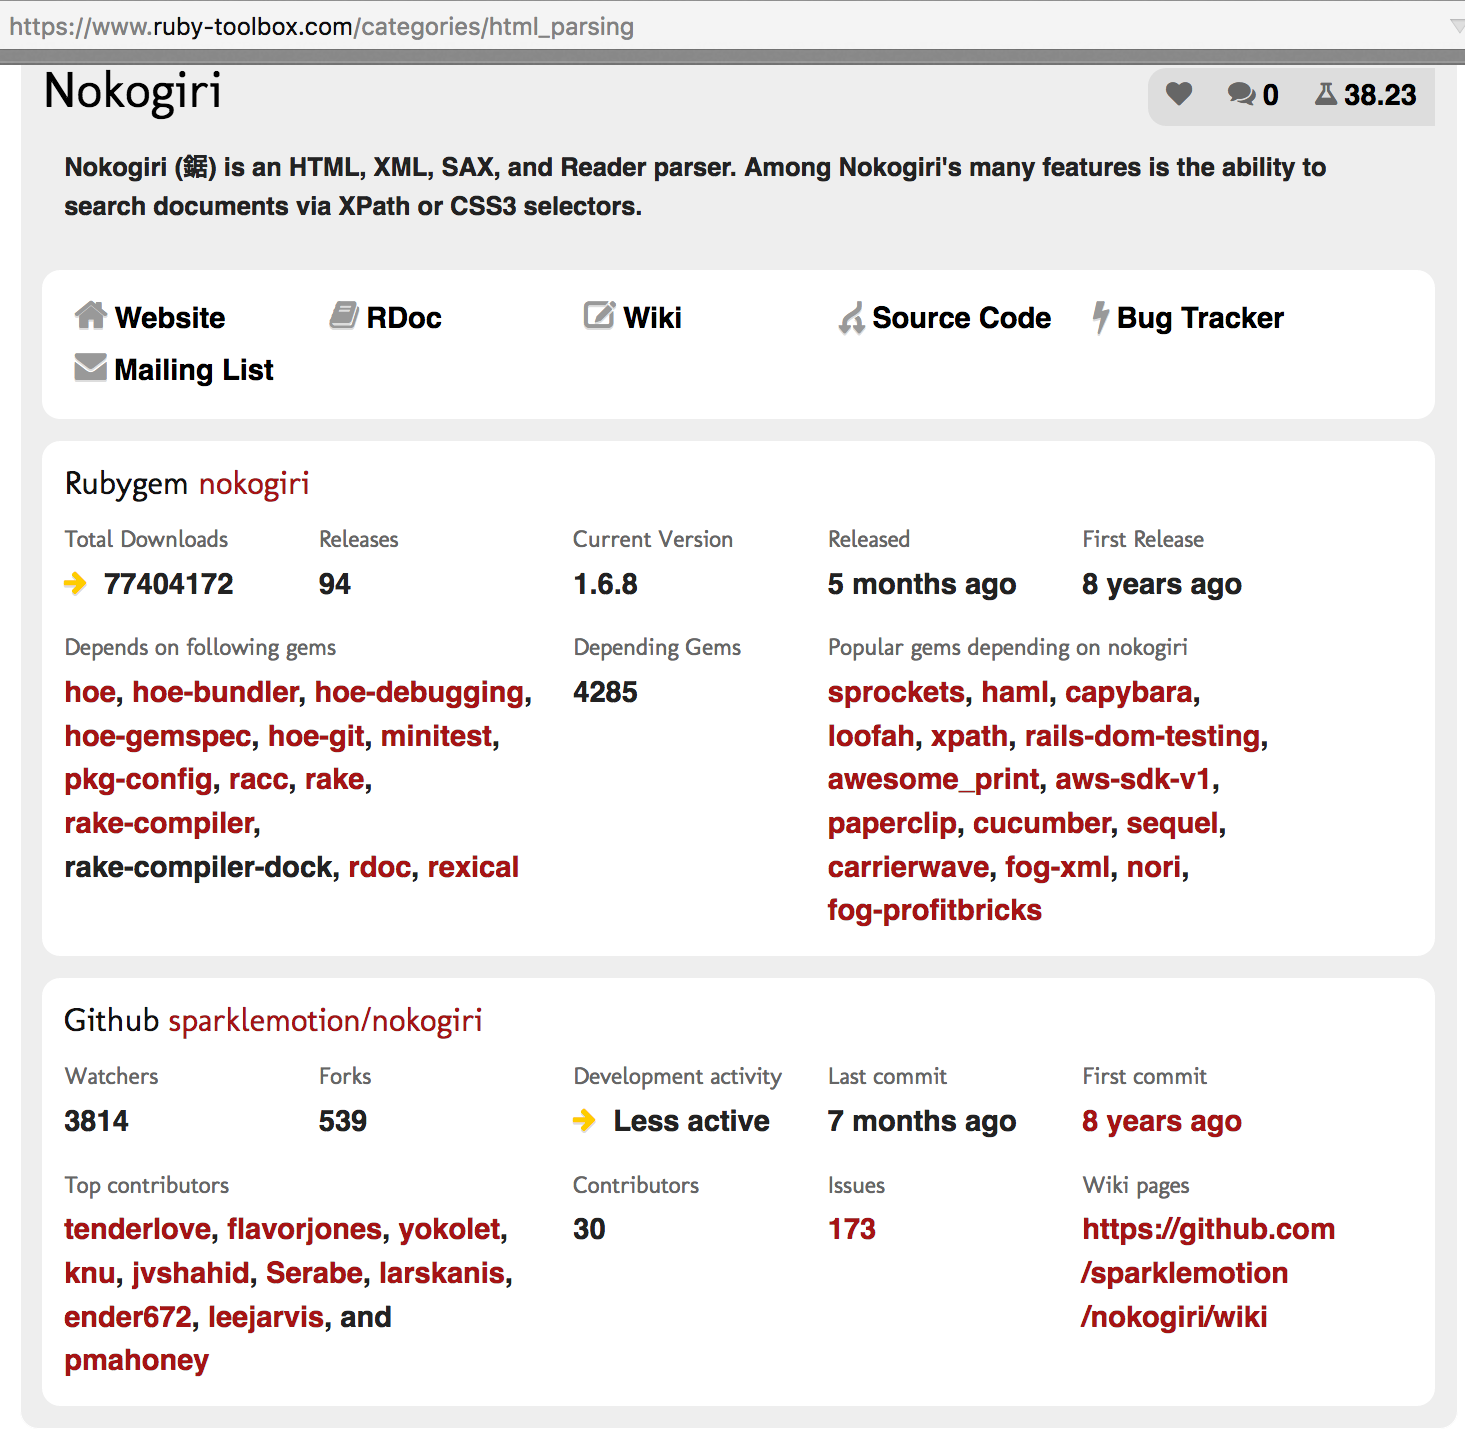
Task: Click the hoe gem link
Action: coord(90,692)
